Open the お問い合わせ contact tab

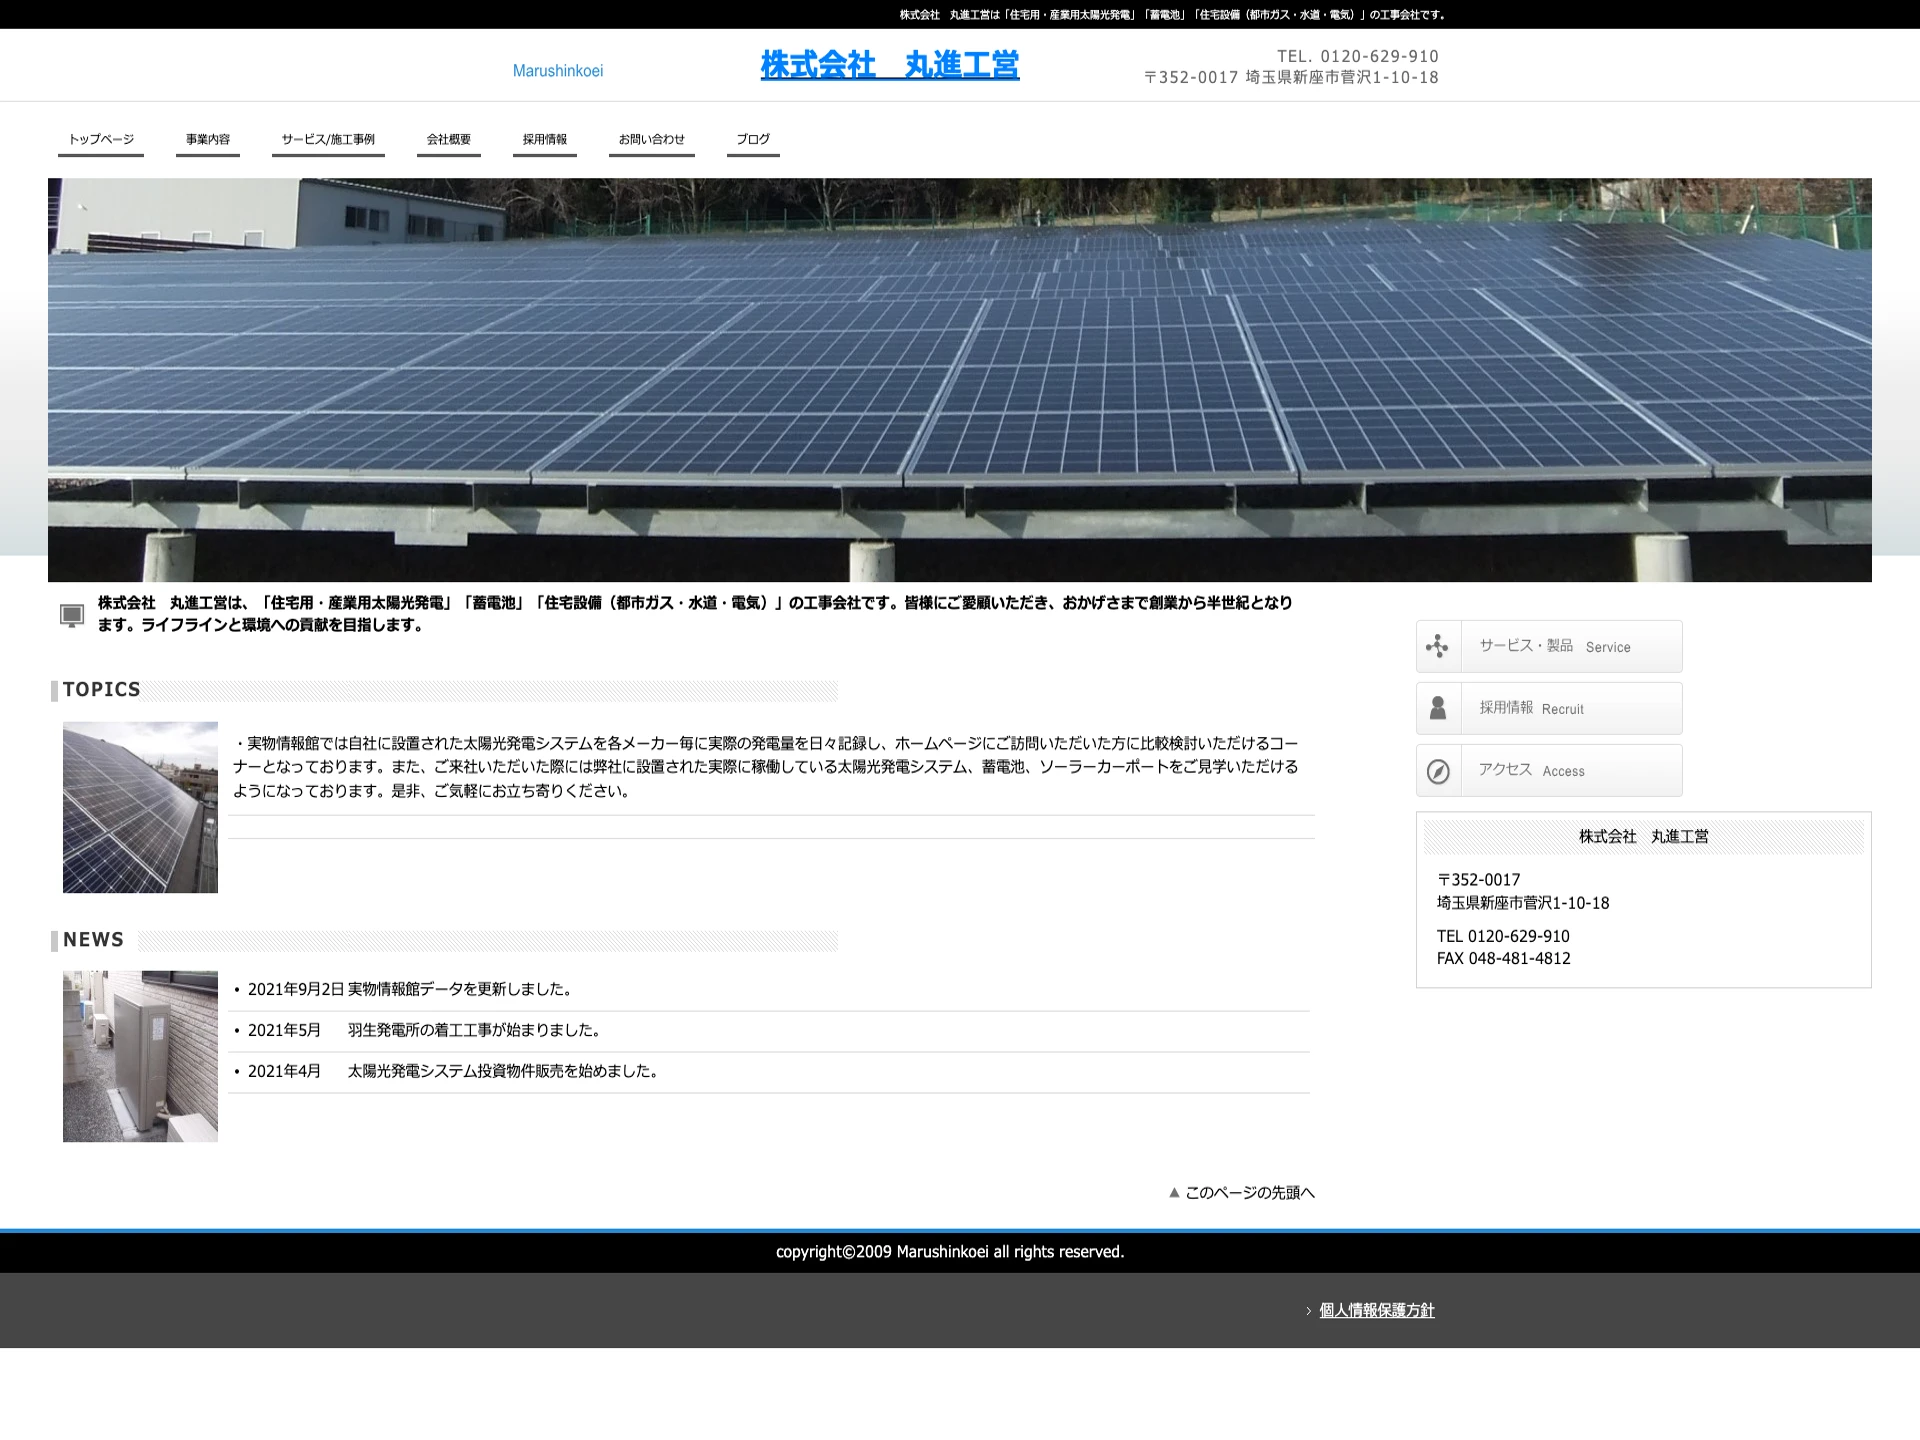651,140
